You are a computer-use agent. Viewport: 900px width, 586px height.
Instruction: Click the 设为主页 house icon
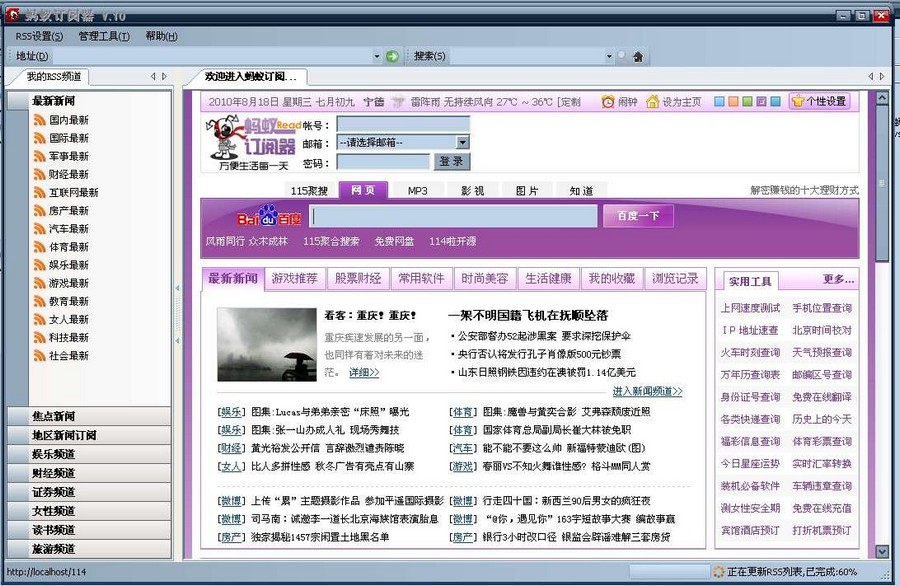click(x=653, y=102)
